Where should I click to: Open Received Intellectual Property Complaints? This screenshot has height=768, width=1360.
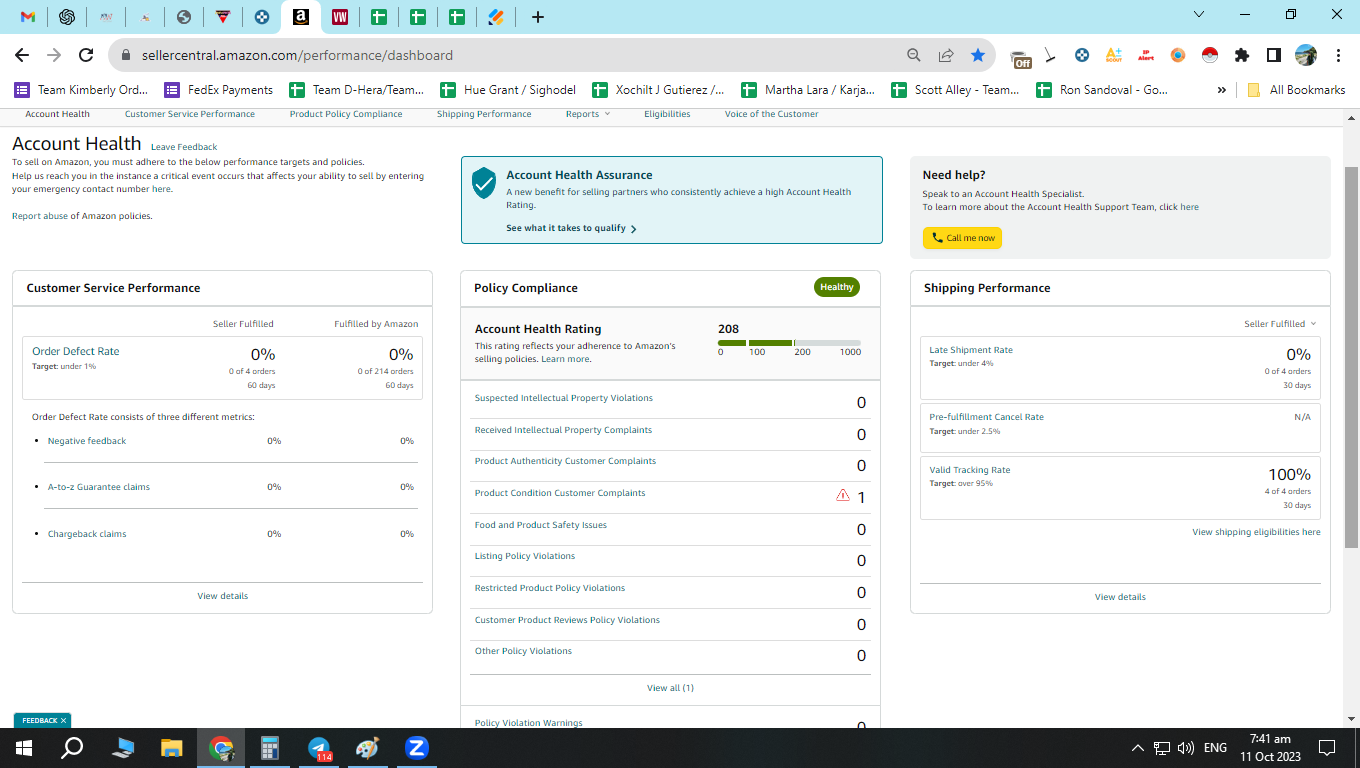click(x=563, y=430)
